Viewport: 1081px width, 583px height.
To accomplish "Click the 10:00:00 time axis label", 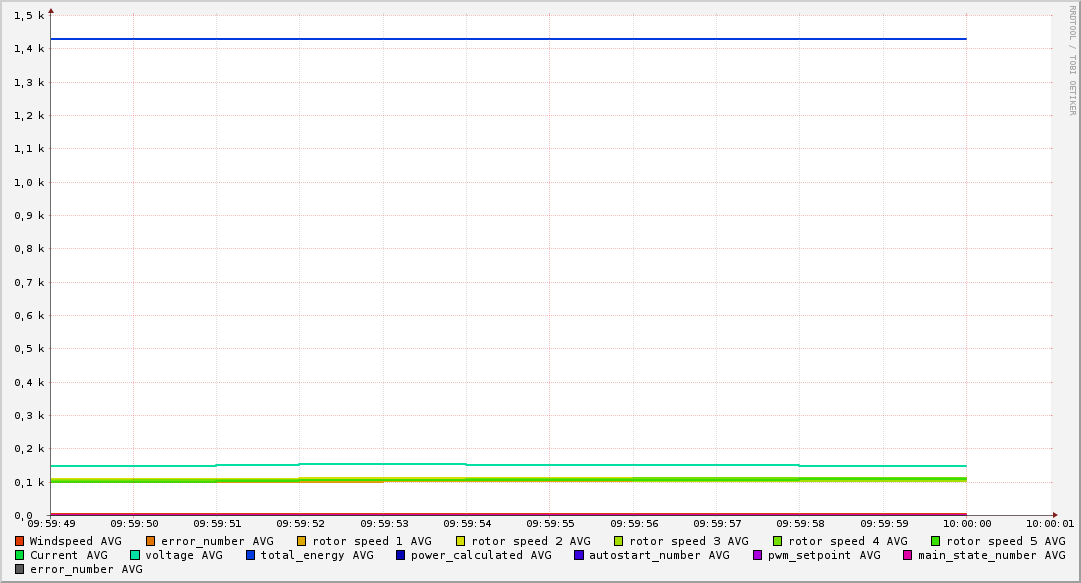I will point(966,523).
